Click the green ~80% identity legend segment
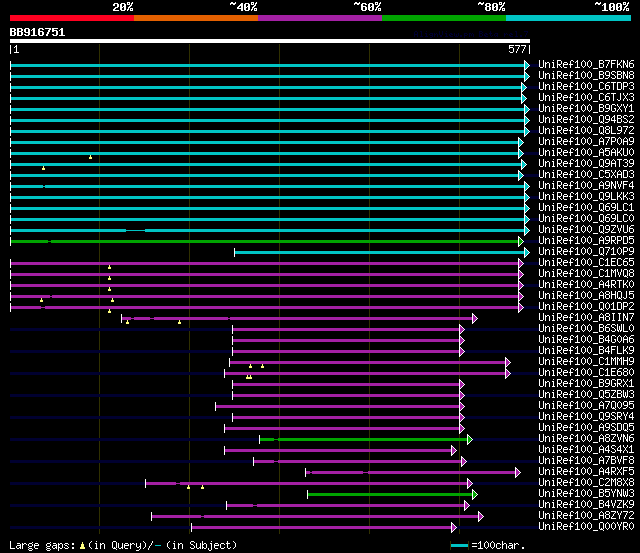Viewport: 640px width, 553px height. 444,18
